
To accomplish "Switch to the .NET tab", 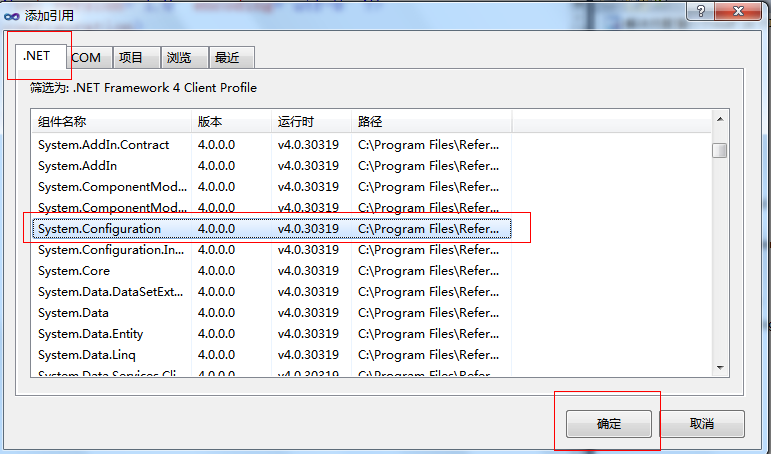I will click(x=39, y=57).
